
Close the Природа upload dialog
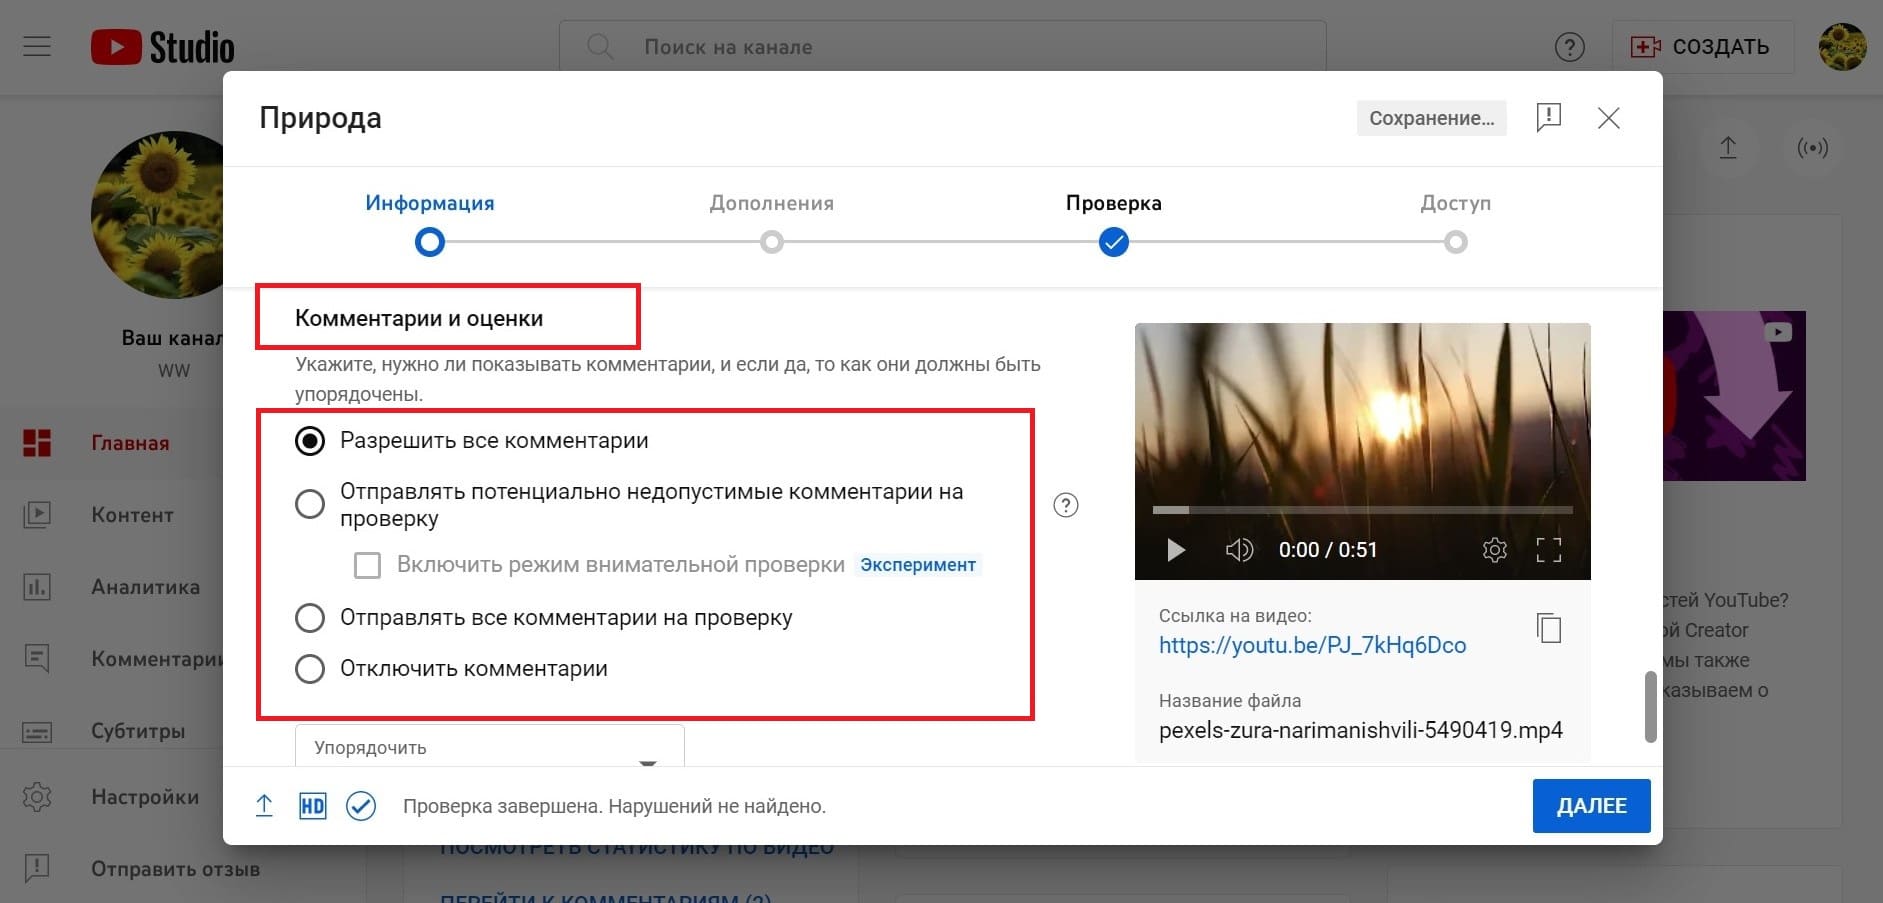click(1608, 118)
